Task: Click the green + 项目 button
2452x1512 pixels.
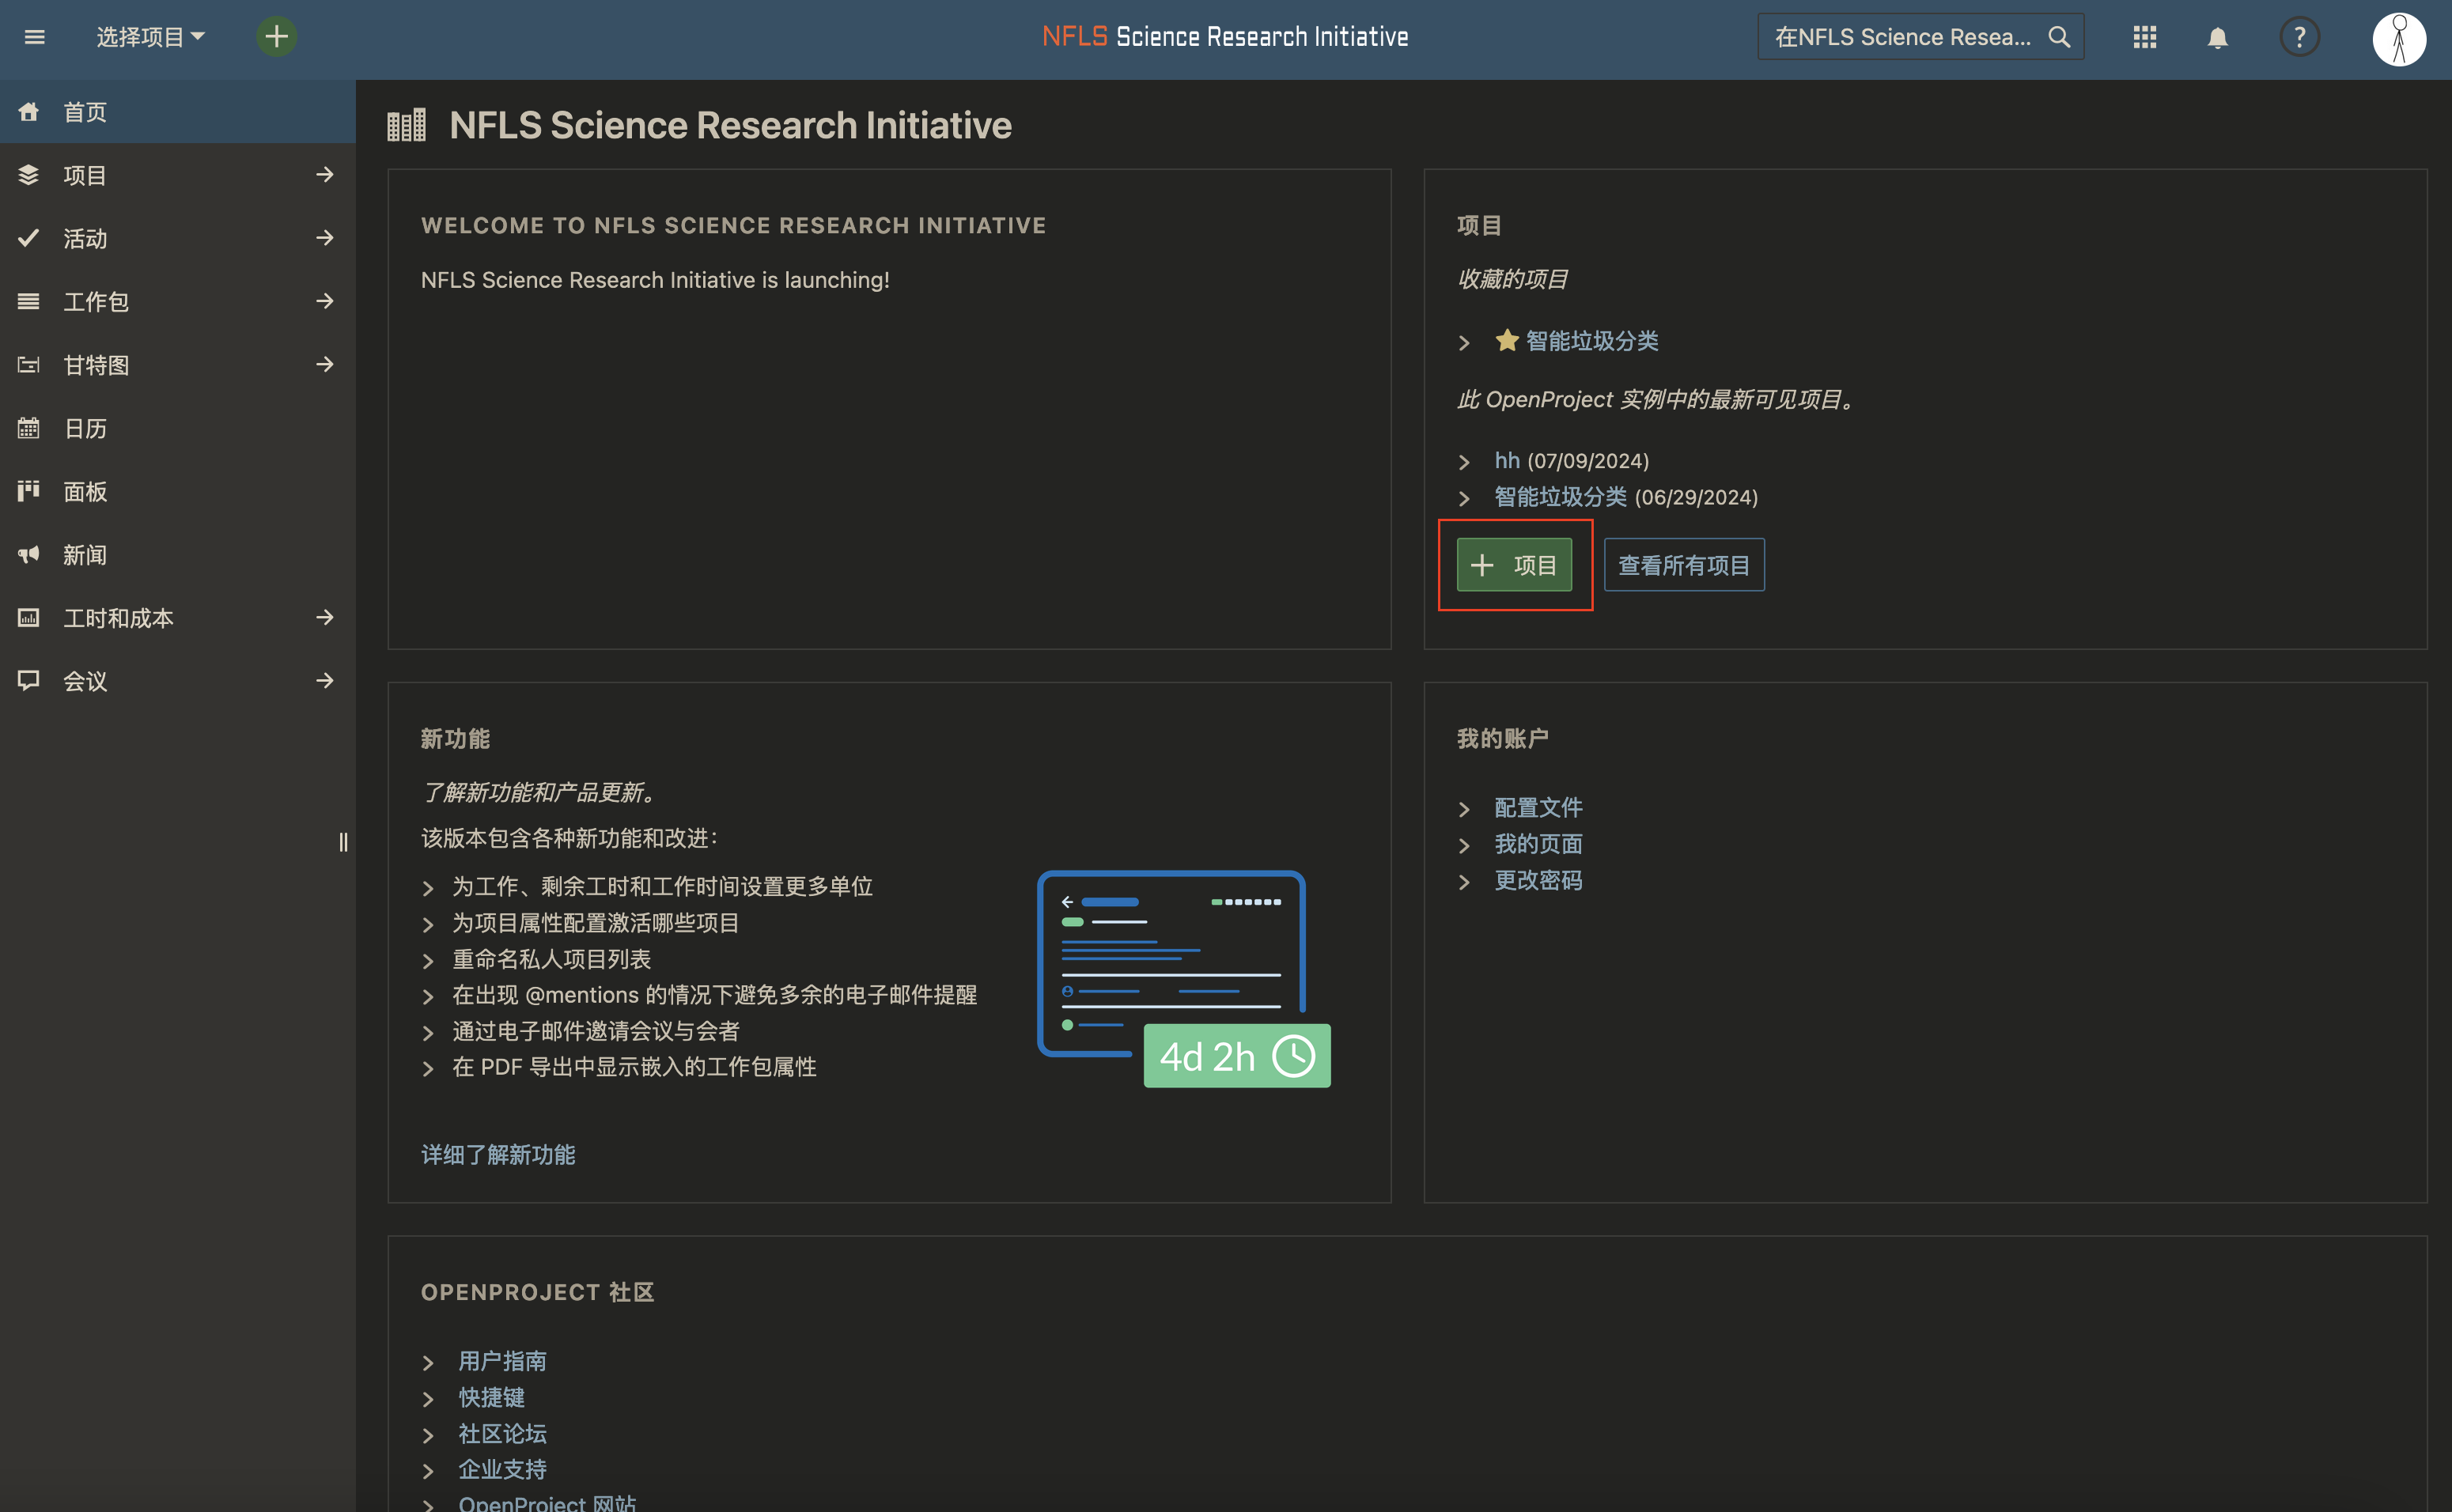Action: (1514, 565)
